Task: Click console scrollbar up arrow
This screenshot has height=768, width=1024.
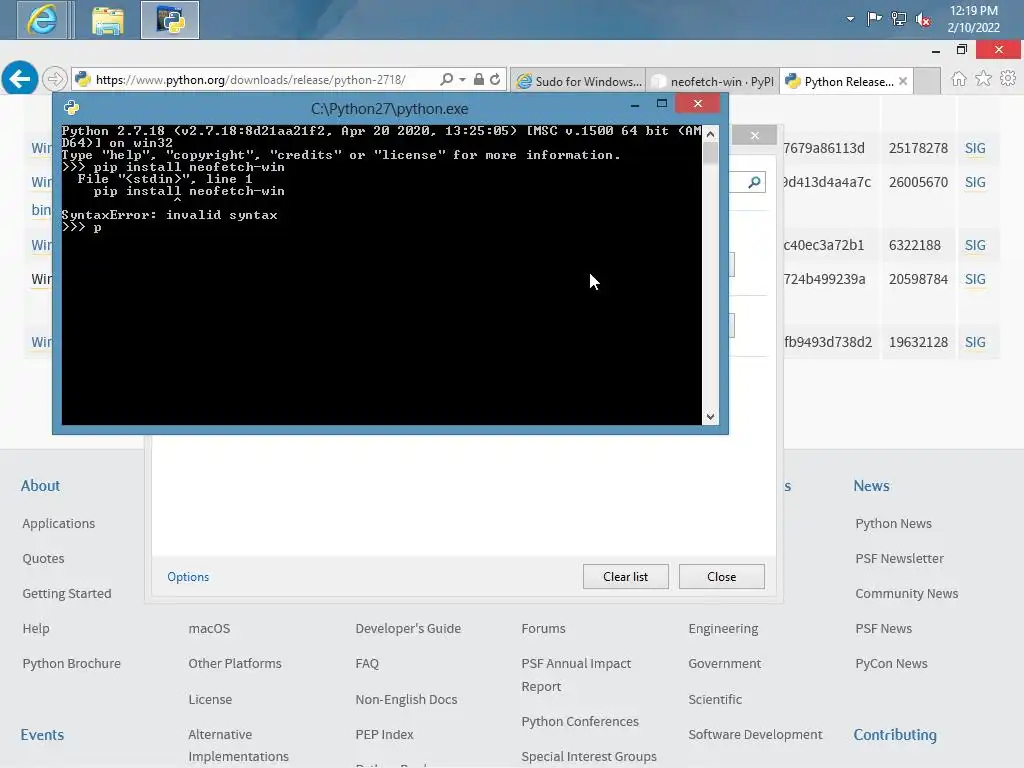Action: click(x=711, y=134)
